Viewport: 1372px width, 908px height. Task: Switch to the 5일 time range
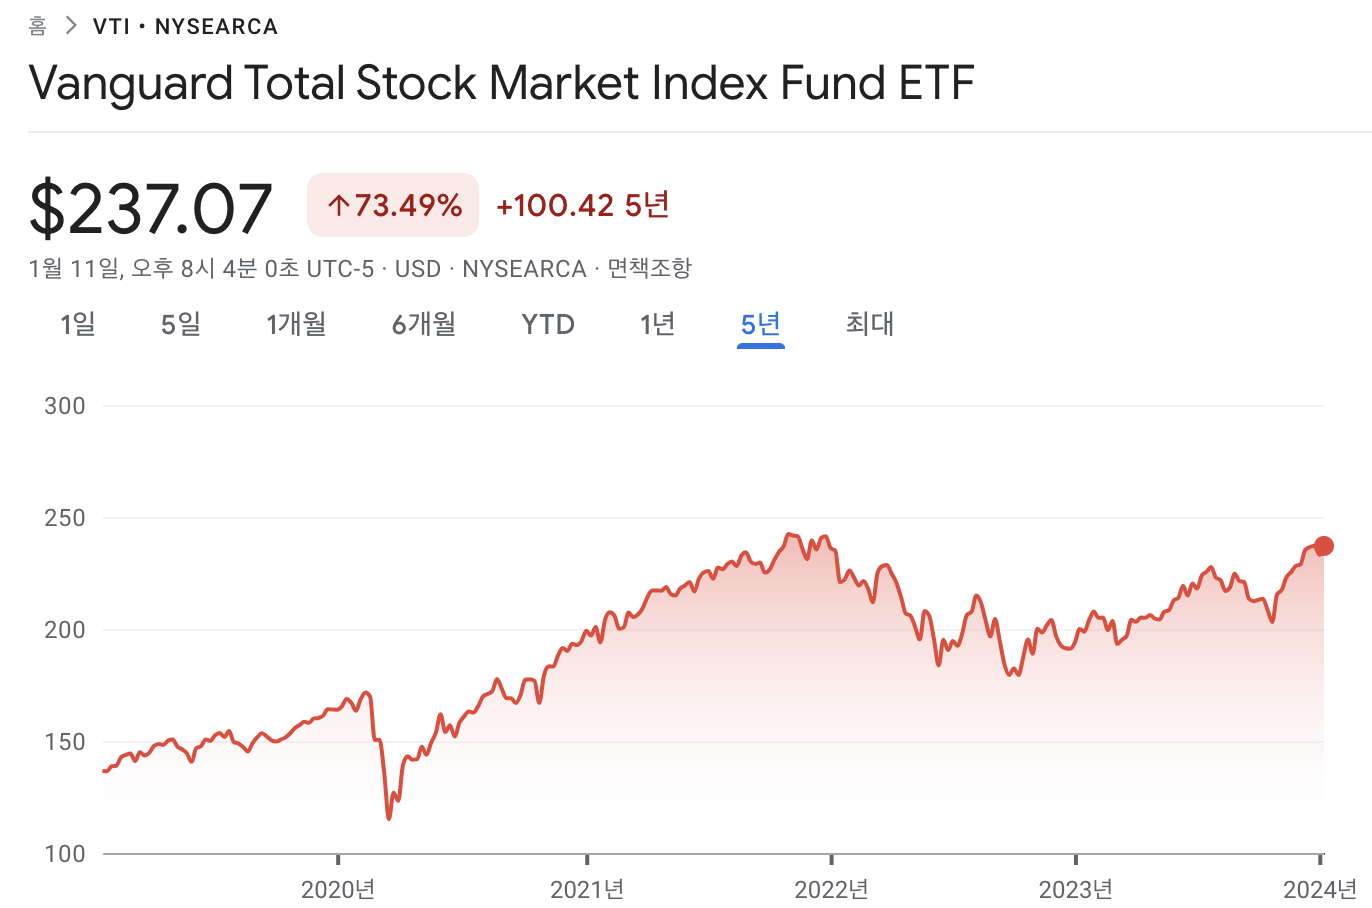181,324
